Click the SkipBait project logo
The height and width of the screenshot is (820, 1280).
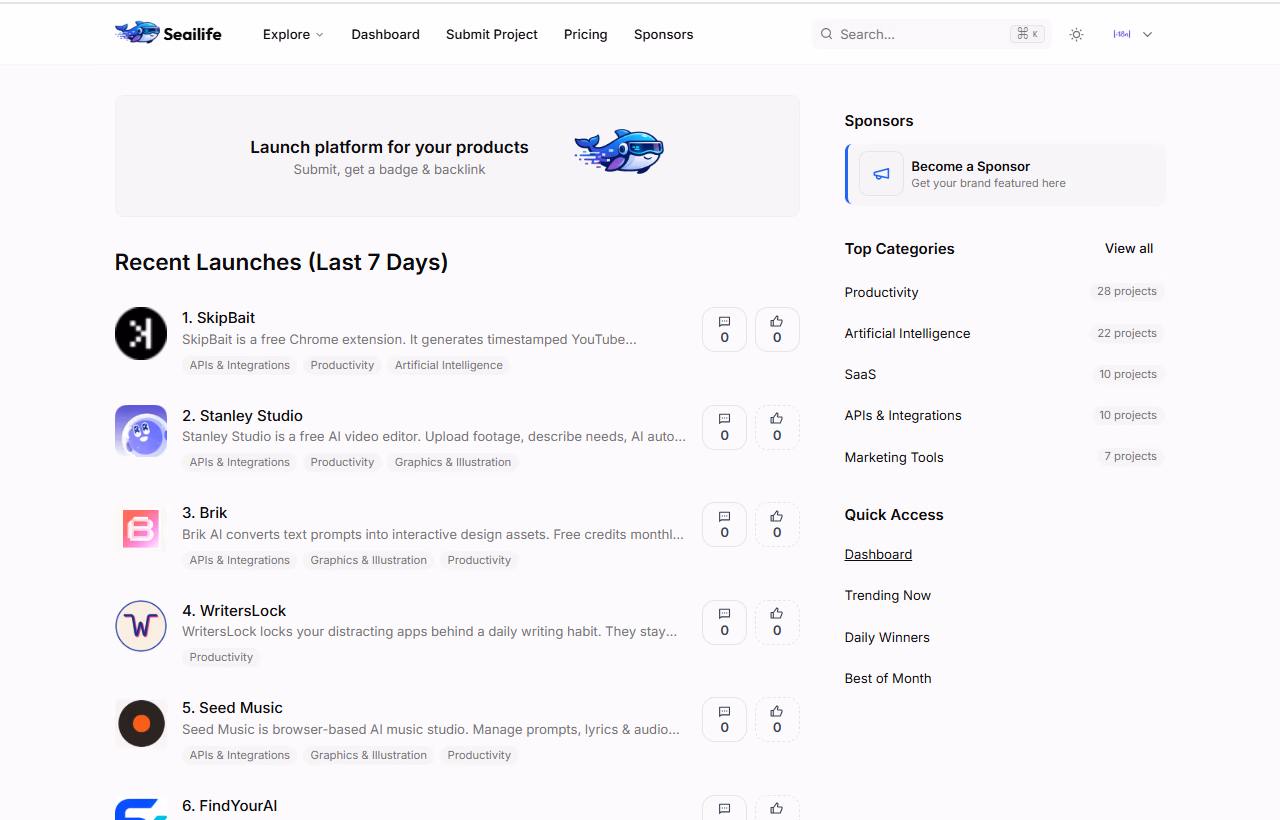point(141,333)
